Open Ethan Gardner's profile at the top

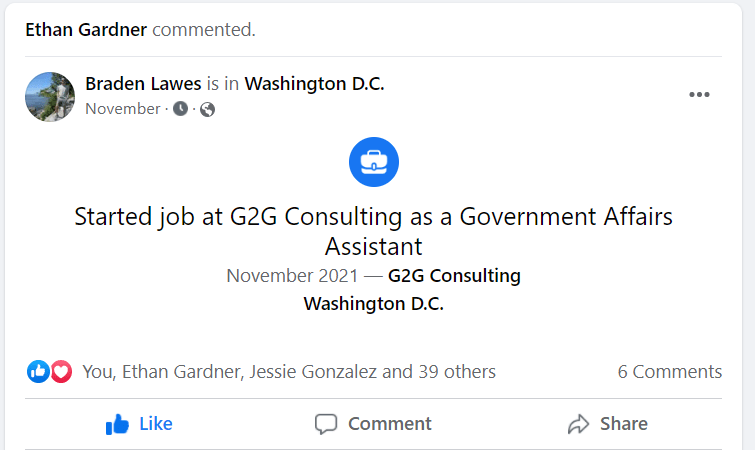click(86, 29)
